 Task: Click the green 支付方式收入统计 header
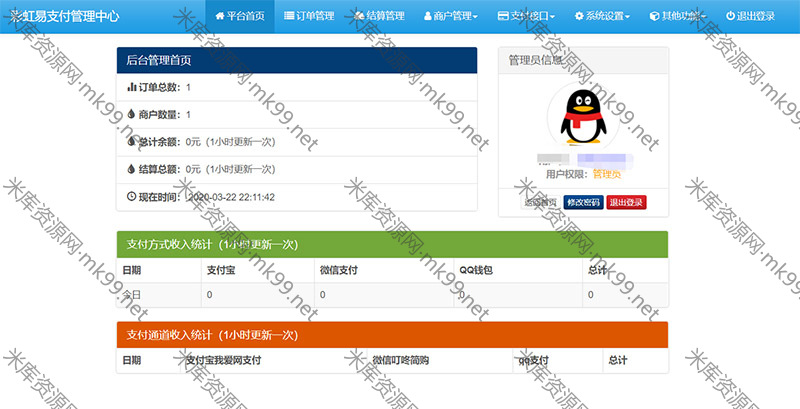tap(392, 244)
